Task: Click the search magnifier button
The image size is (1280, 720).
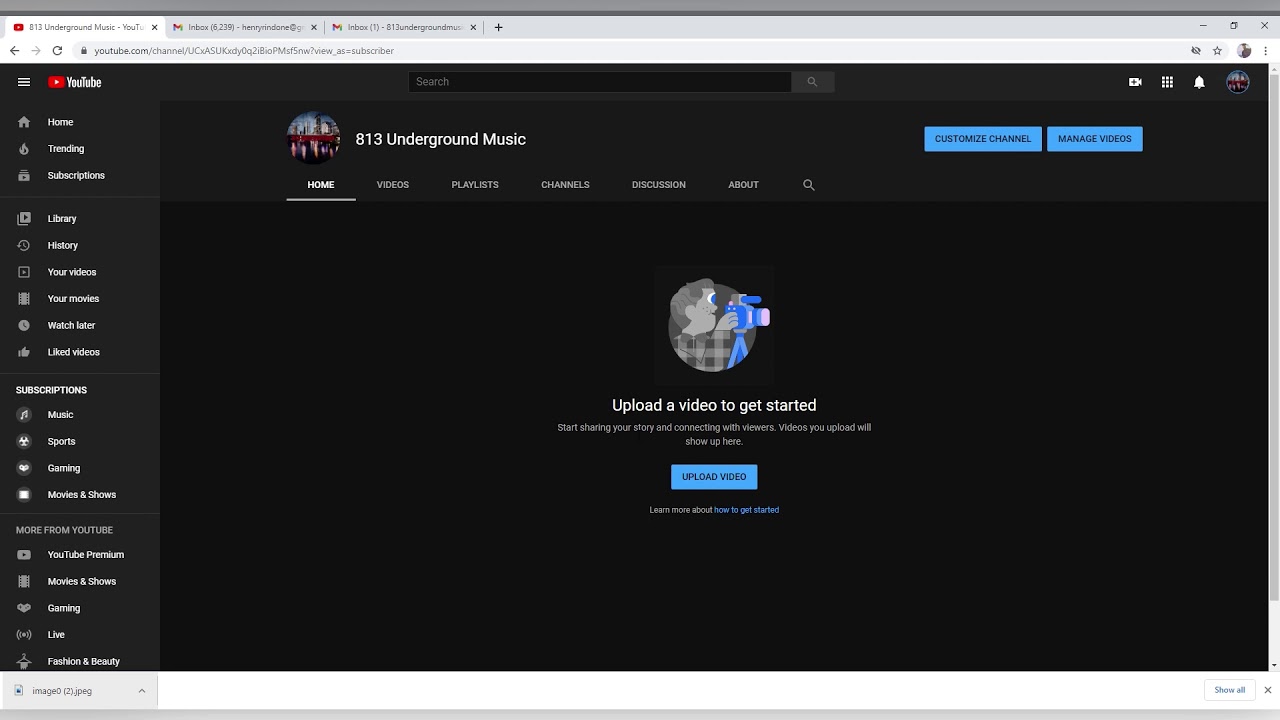Action: coord(812,82)
